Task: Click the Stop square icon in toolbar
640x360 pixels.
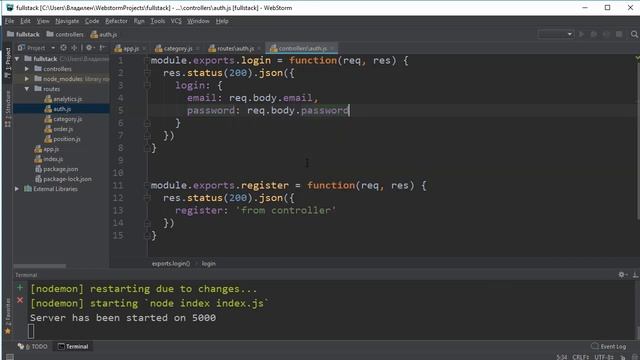Action: pos(619,34)
